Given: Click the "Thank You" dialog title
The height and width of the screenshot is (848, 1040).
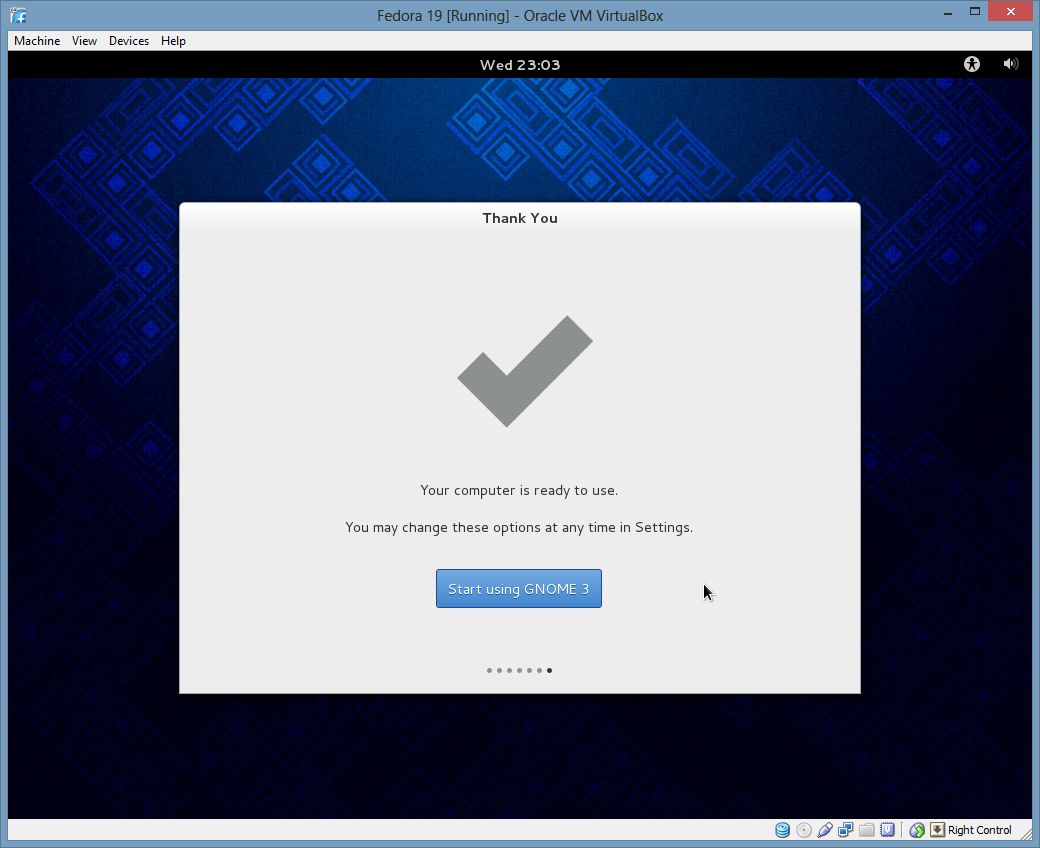Looking at the screenshot, I should point(520,218).
